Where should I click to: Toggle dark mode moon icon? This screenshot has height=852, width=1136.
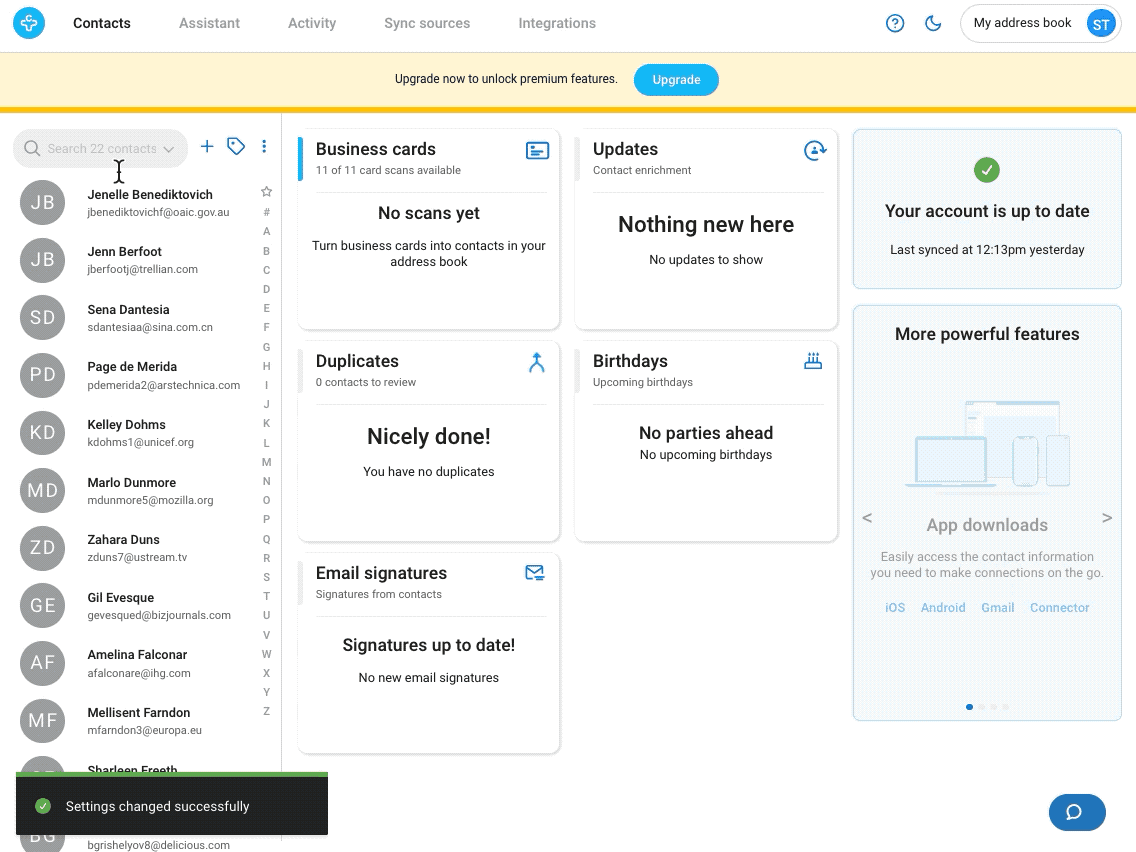click(x=933, y=23)
